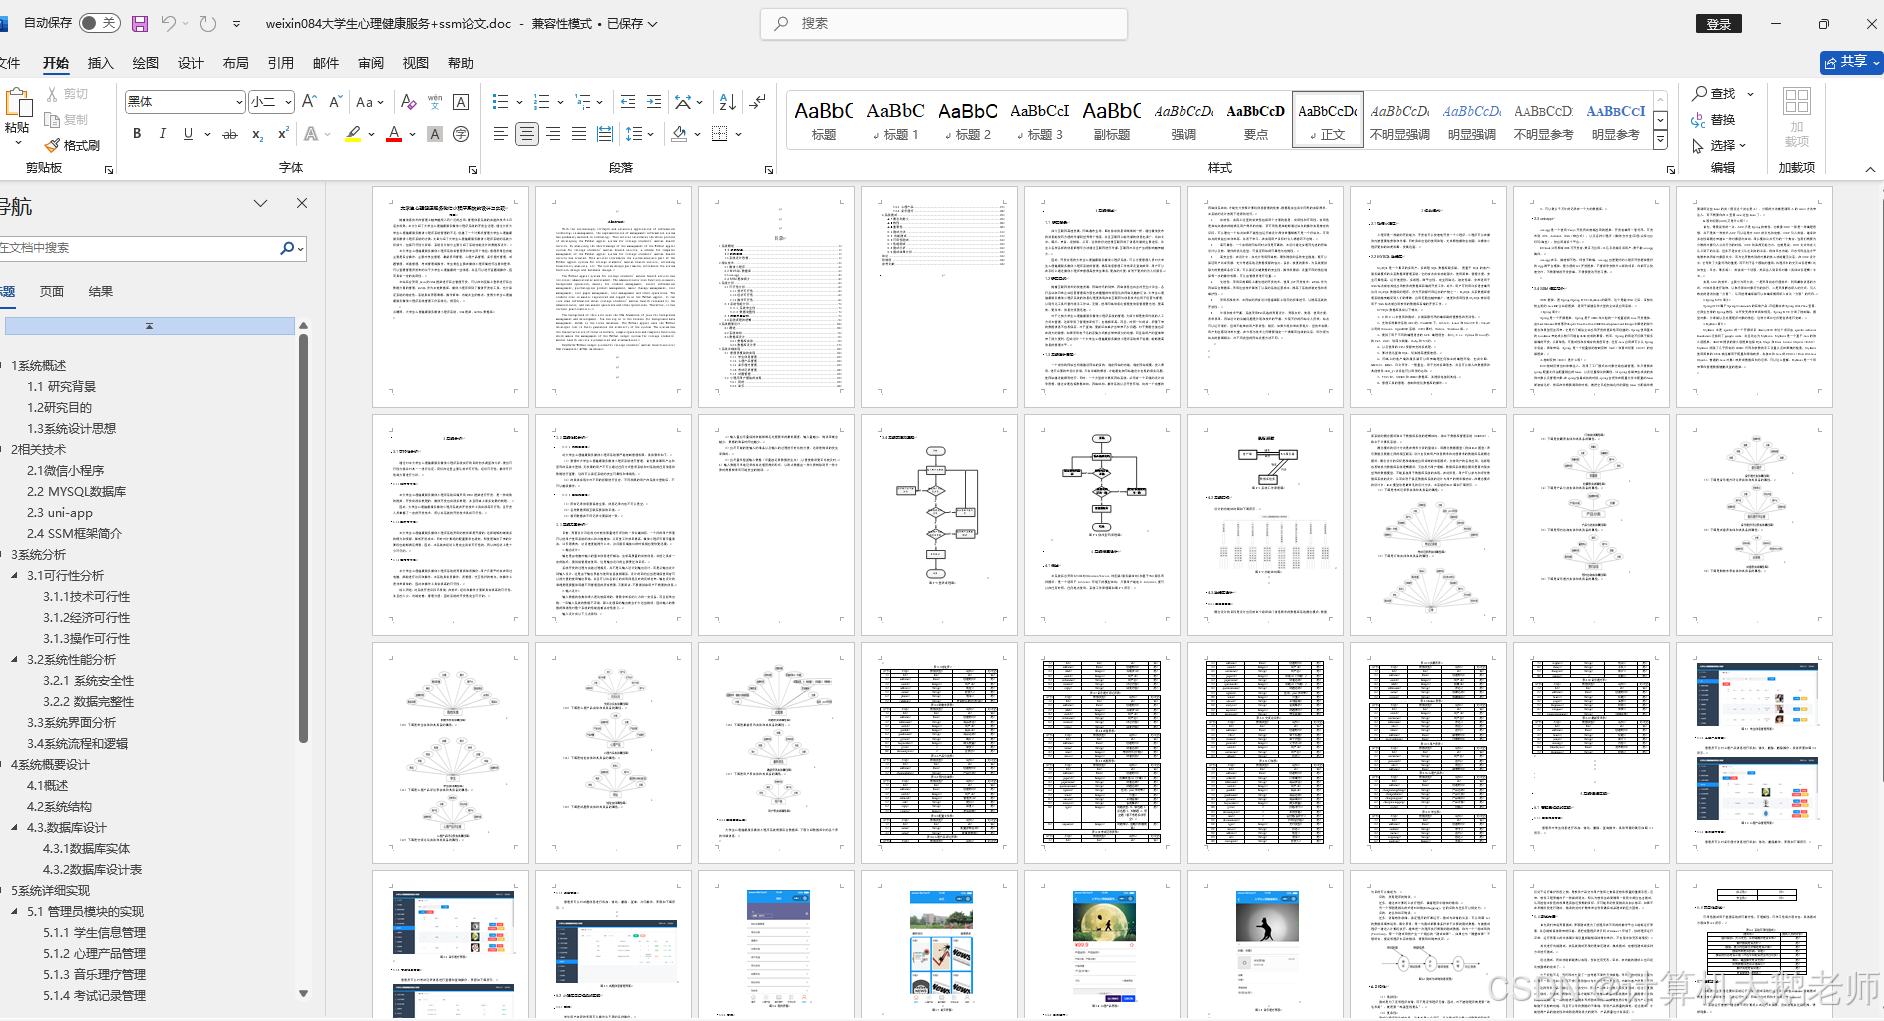Open the 共享 share button

(x=1851, y=62)
